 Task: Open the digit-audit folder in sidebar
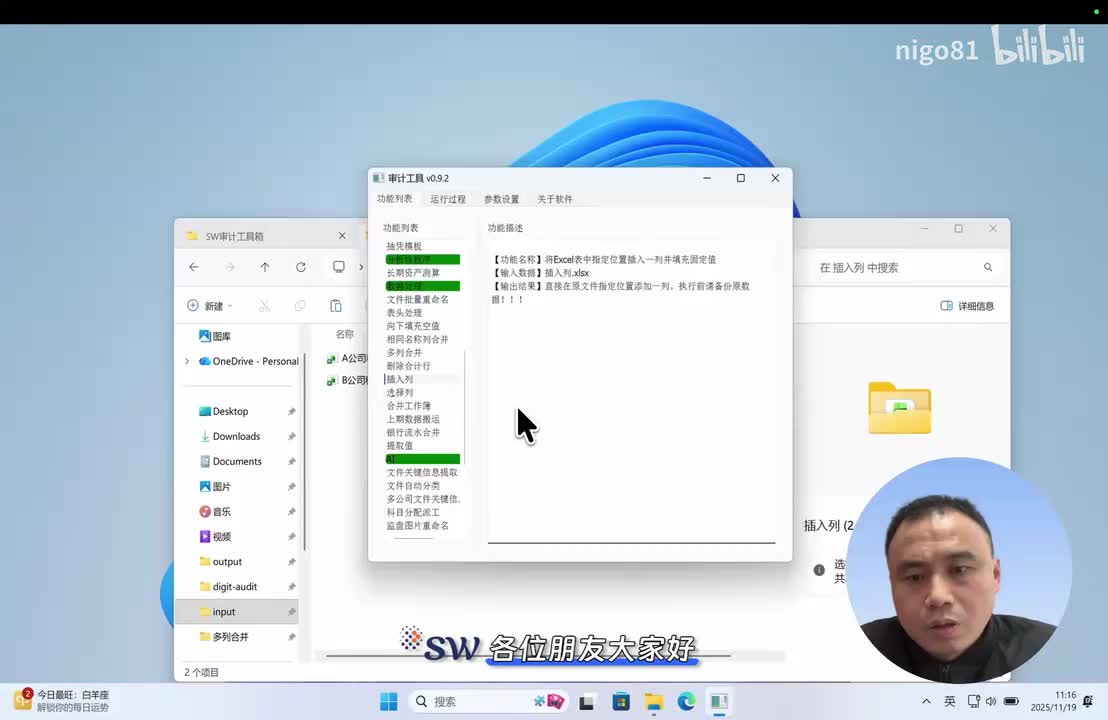point(228,586)
